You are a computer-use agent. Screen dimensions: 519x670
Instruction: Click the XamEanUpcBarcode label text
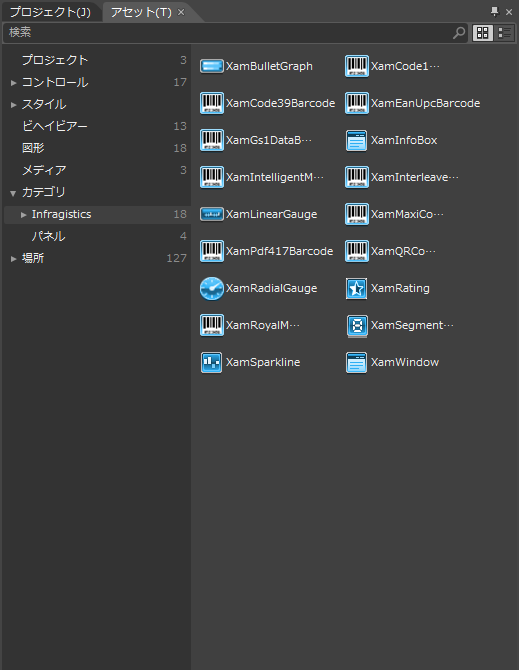tap(425, 103)
